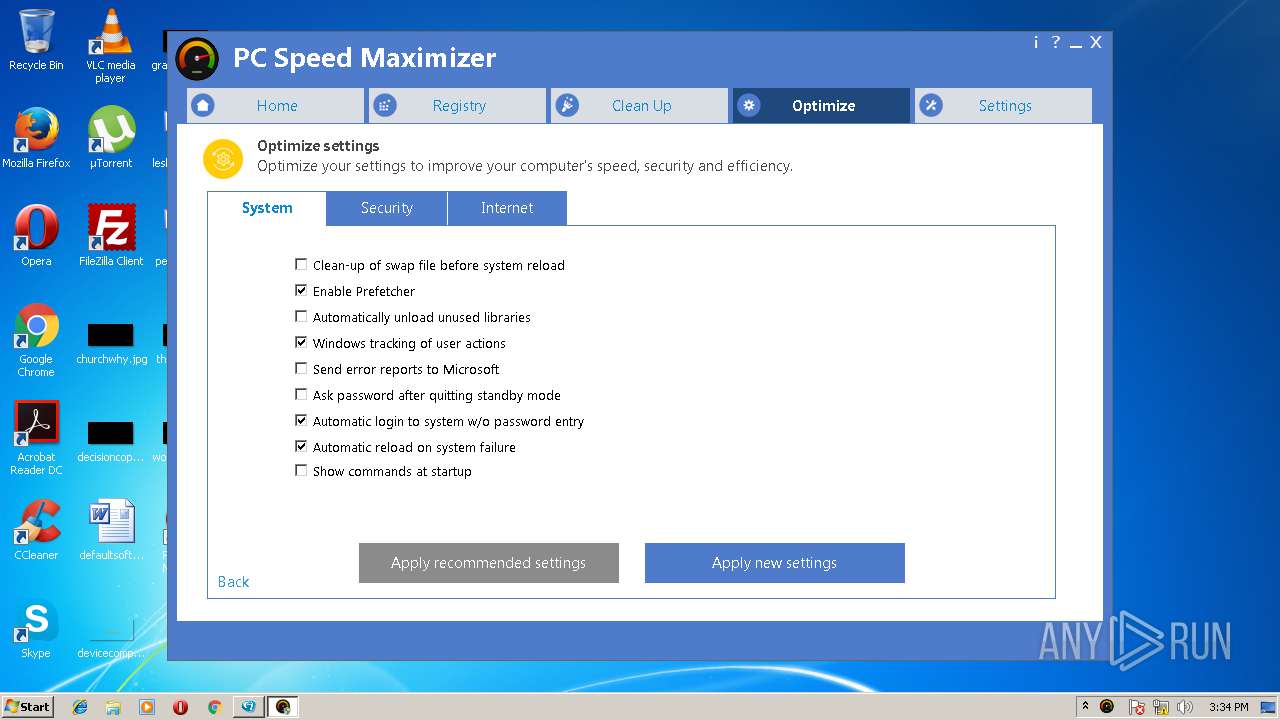
Task: Select the Security sub-tab
Action: [387, 208]
